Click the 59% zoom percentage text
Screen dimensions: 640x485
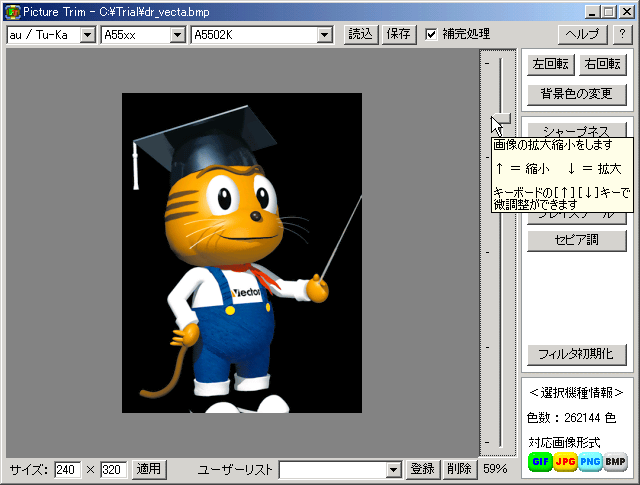(x=495, y=469)
